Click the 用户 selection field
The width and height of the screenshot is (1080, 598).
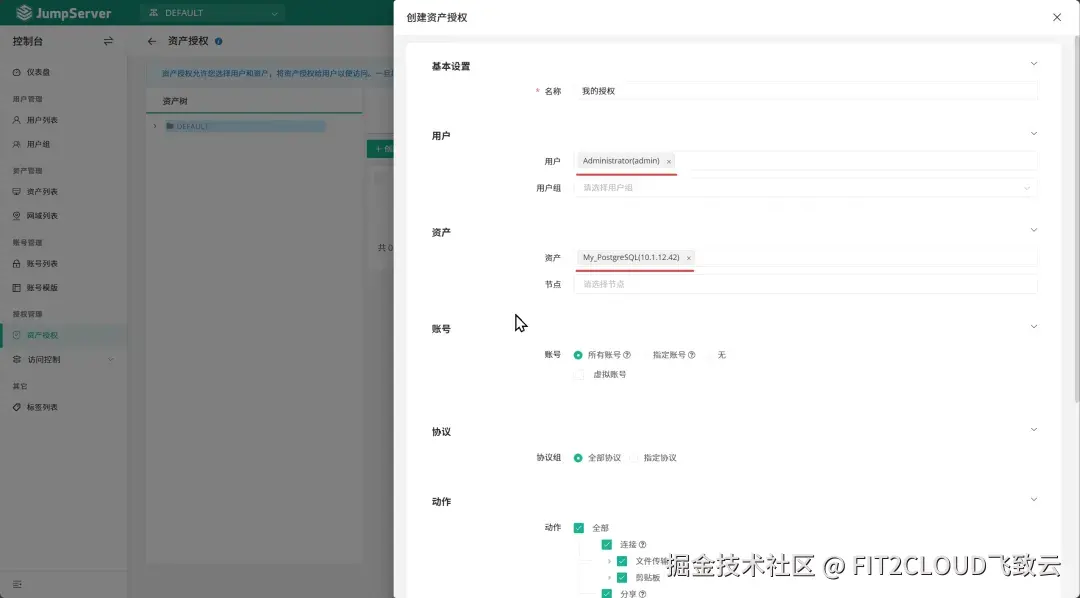click(x=805, y=161)
